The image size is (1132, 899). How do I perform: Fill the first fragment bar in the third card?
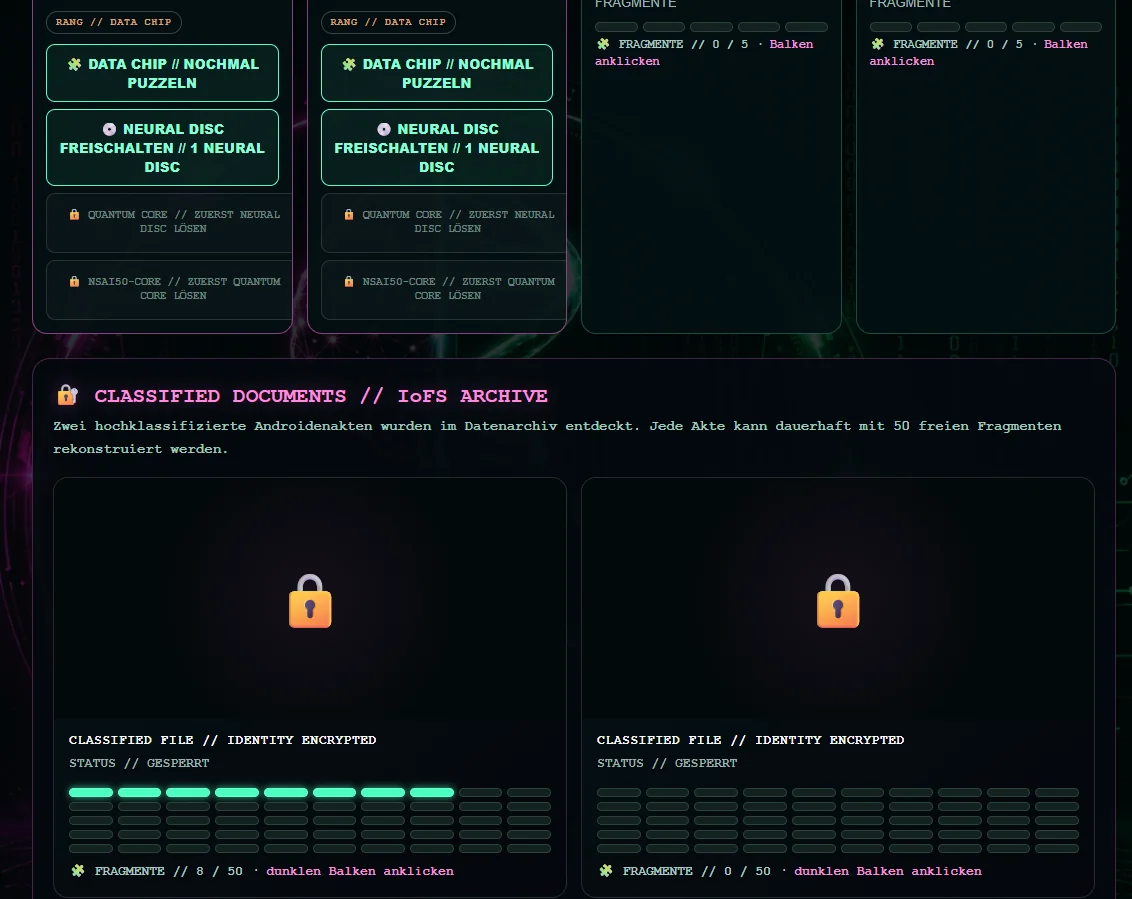[x=617, y=27]
